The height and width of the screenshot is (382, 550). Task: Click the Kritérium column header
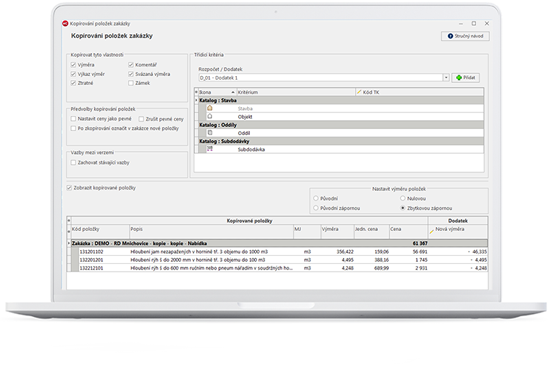tap(296, 92)
